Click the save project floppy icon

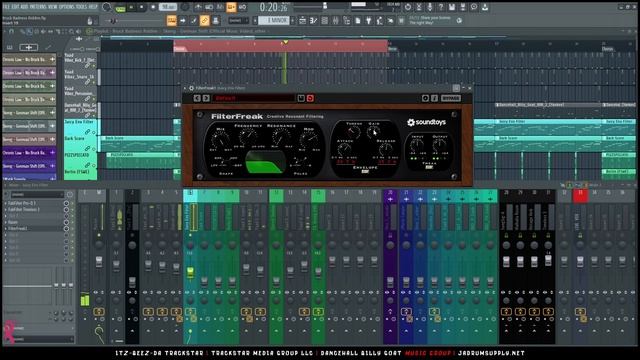point(452,7)
